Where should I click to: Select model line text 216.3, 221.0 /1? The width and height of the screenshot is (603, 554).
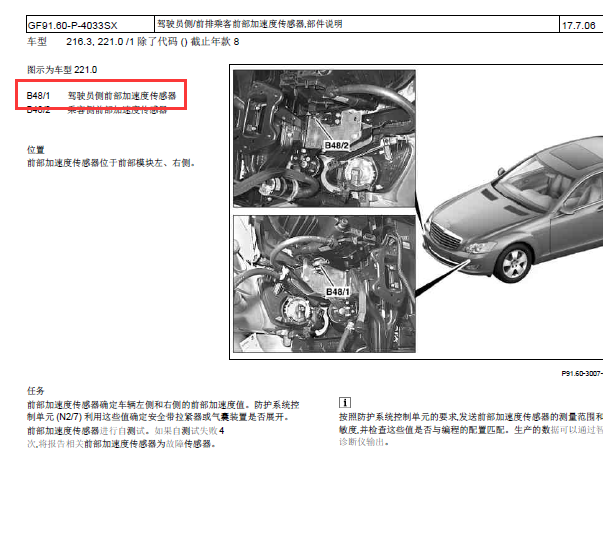click(100, 42)
